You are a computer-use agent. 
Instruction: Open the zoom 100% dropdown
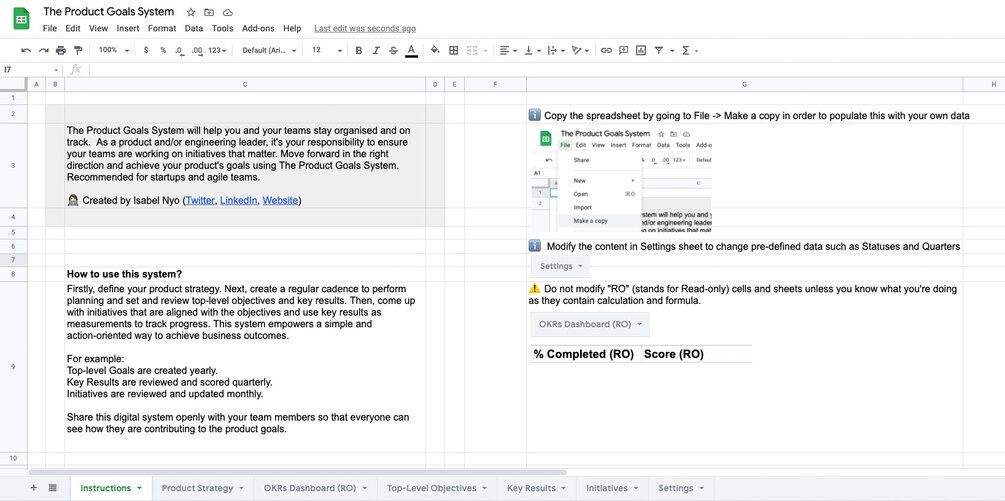coord(114,50)
